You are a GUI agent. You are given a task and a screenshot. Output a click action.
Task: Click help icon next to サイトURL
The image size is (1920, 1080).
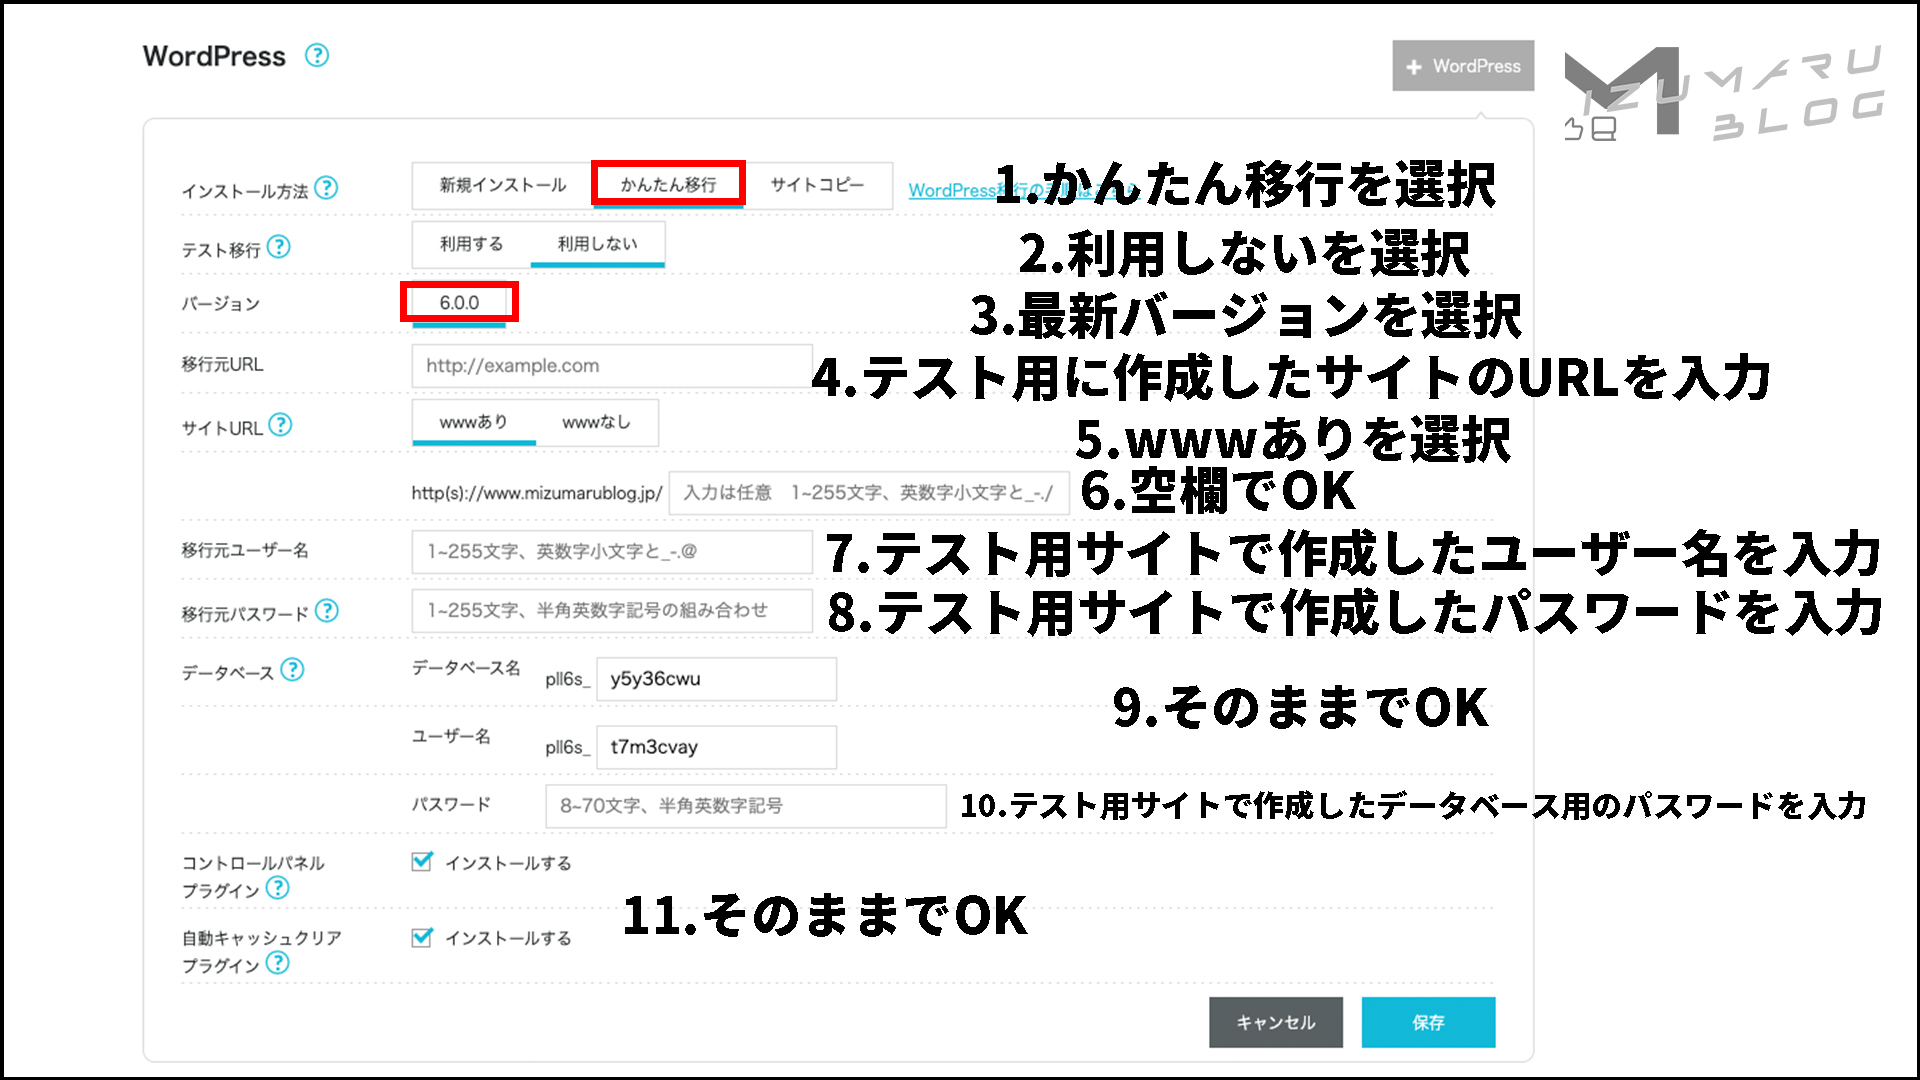pos(281,425)
